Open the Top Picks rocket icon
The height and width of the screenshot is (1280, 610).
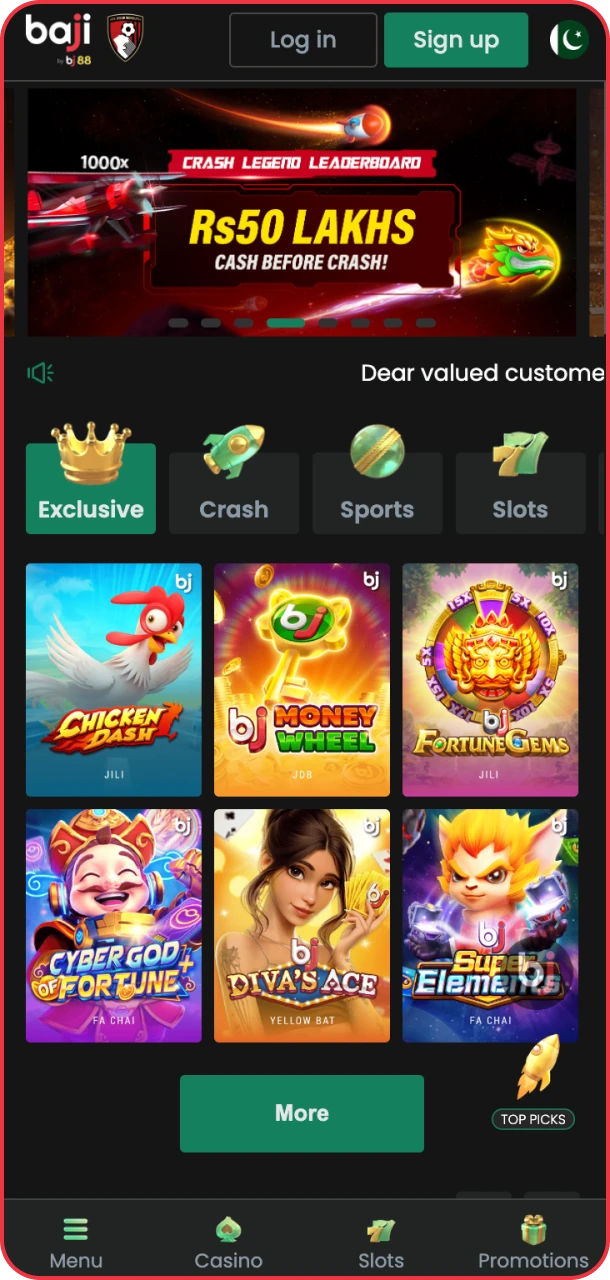pos(537,1066)
